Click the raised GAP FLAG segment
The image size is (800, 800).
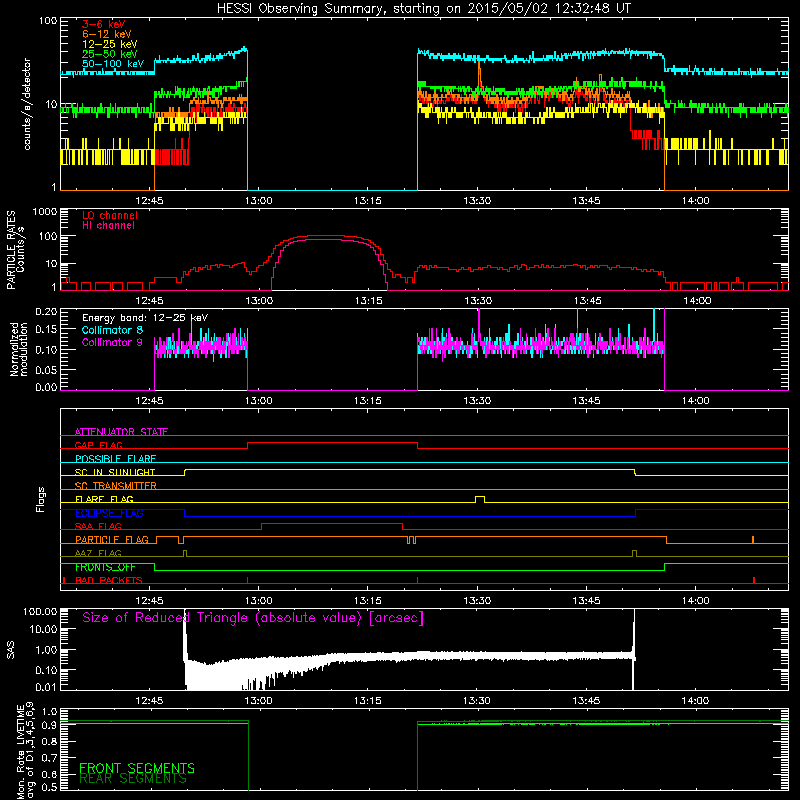click(332, 443)
